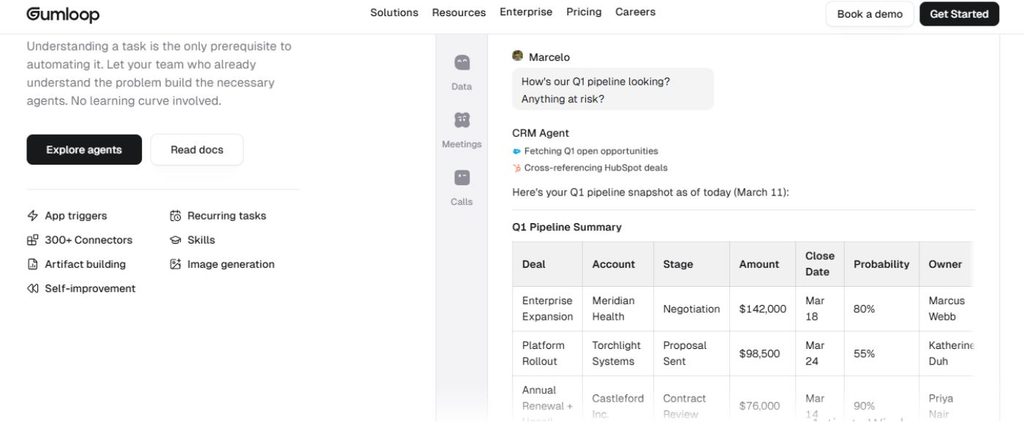Click the Calls sidebar label
1024x439 pixels.
[x=462, y=201]
